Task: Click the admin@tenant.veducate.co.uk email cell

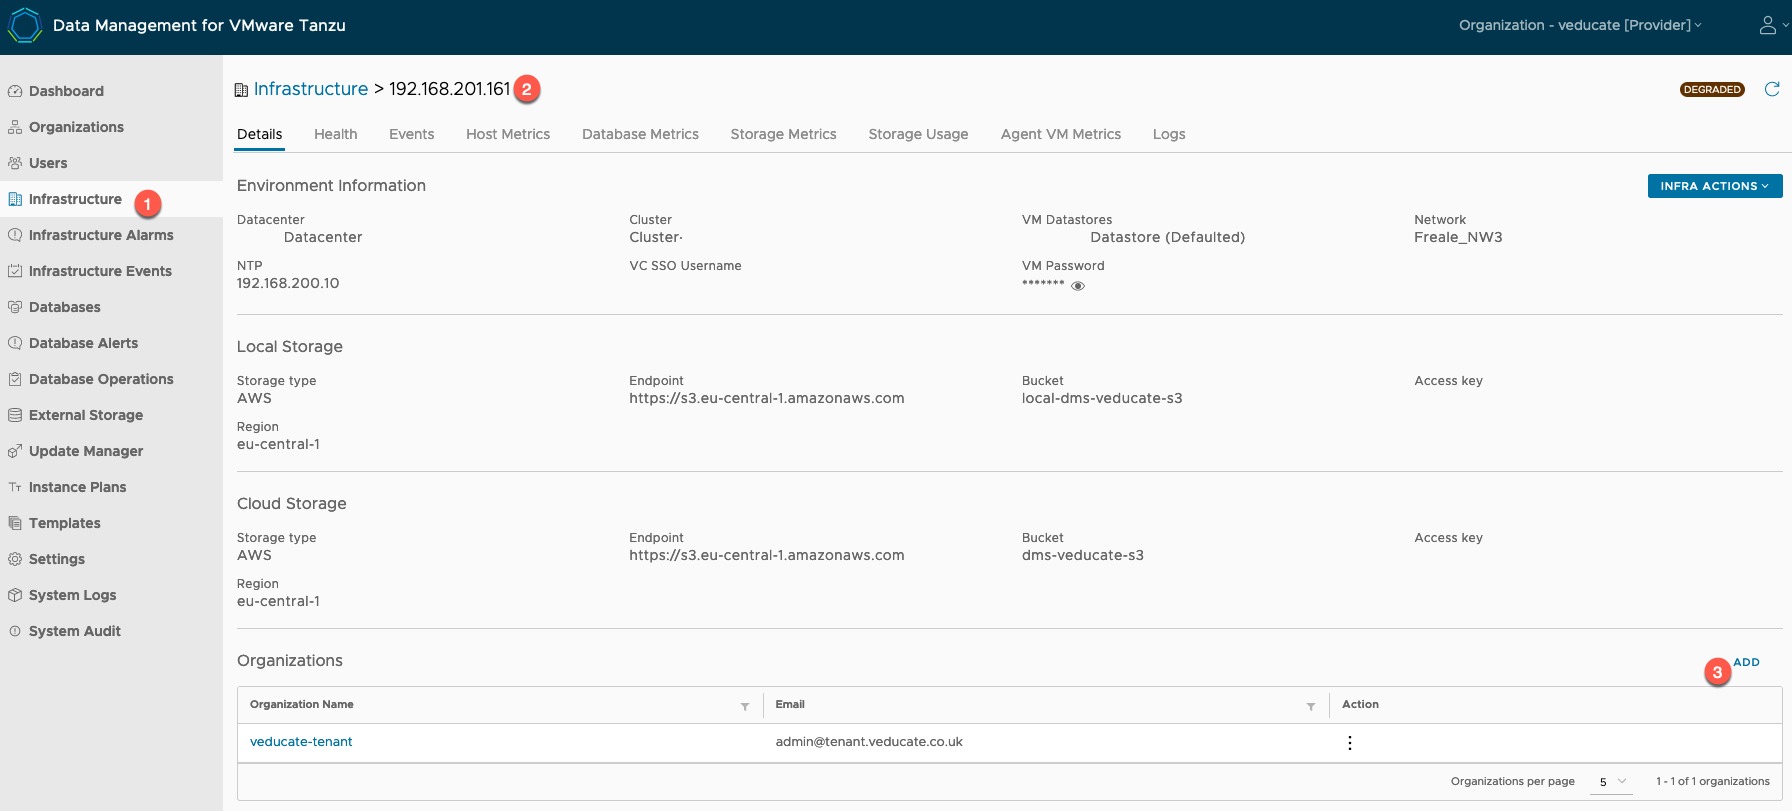Action: pyautogui.click(x=869, y=742)
